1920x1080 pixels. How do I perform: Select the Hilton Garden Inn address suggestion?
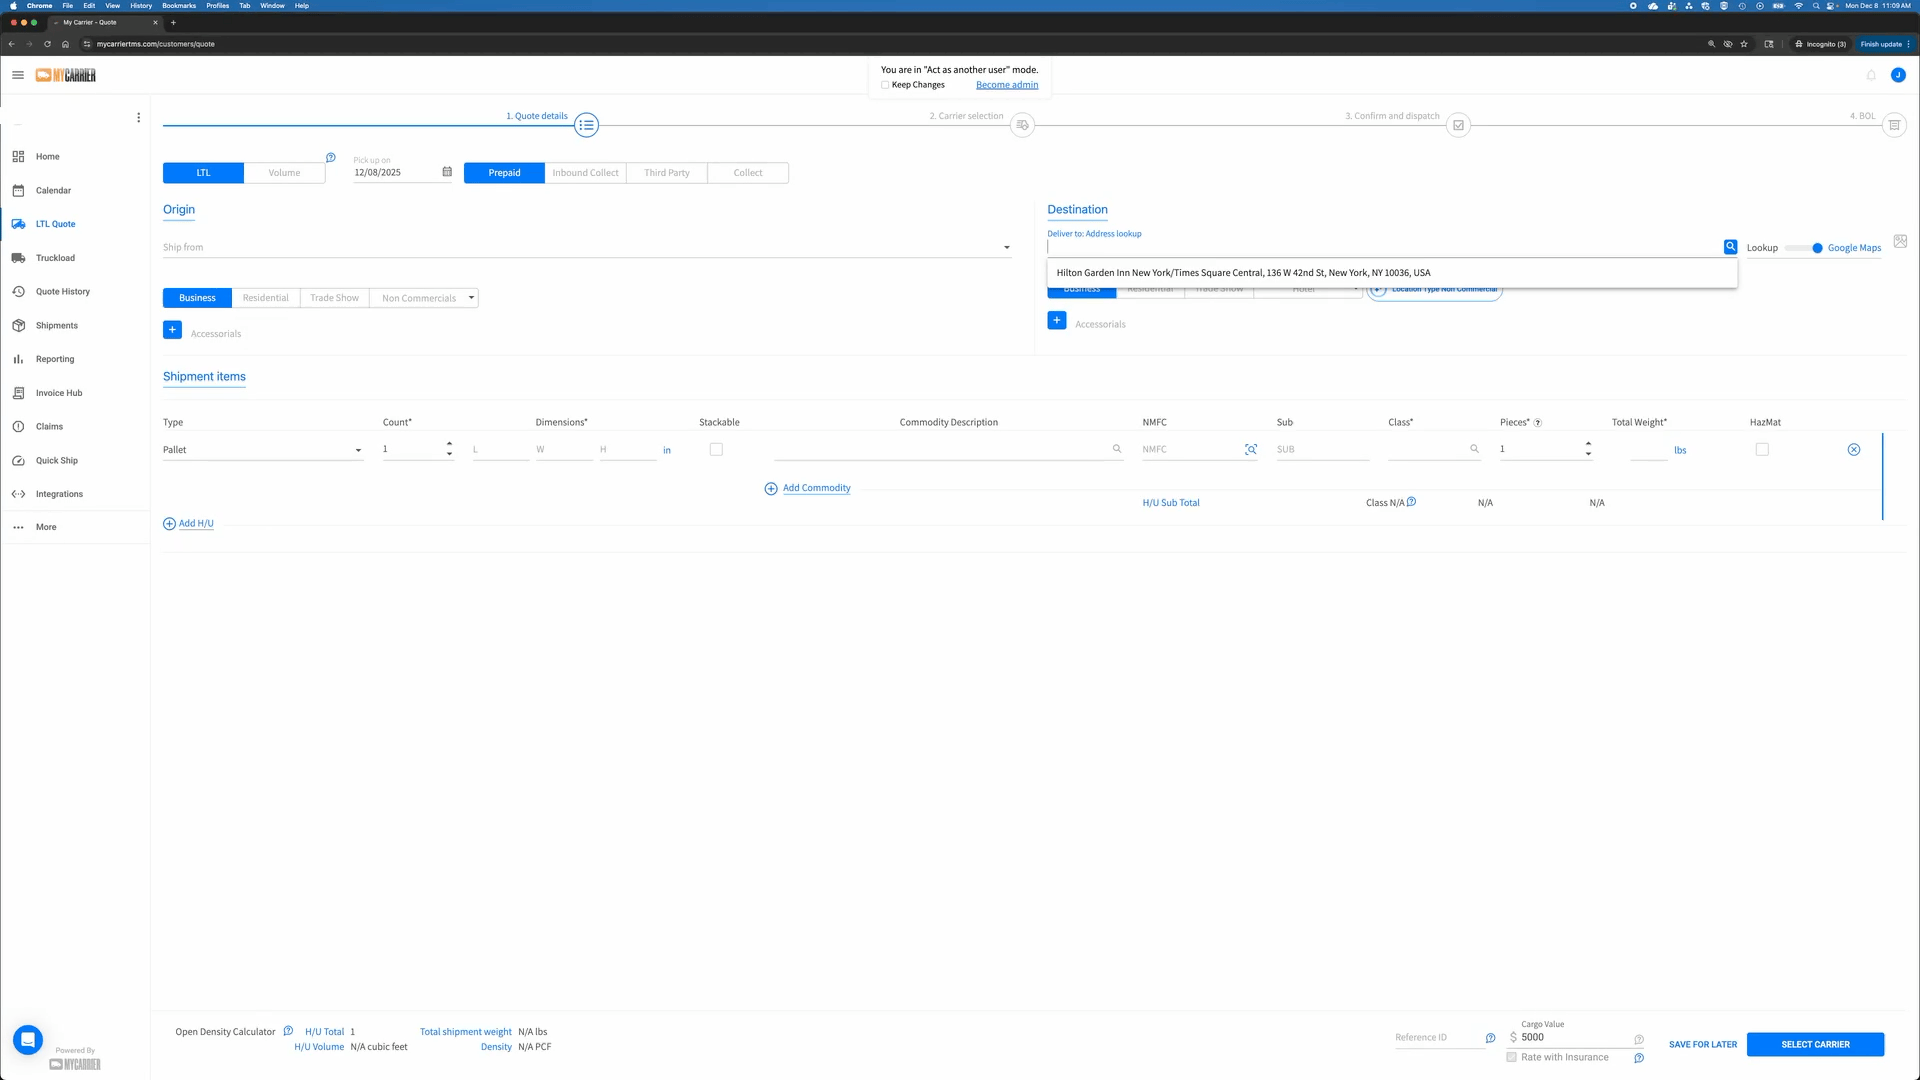[1243, 273]
